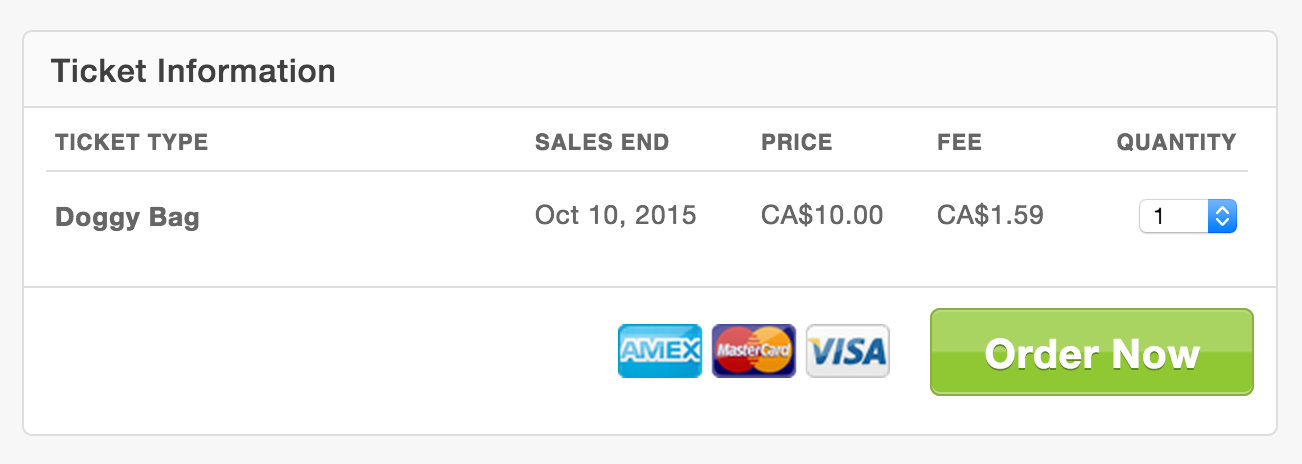Viewport: 1302px width, 464px height.
Task: Click the VISA card icon
Action: point(847,351)
